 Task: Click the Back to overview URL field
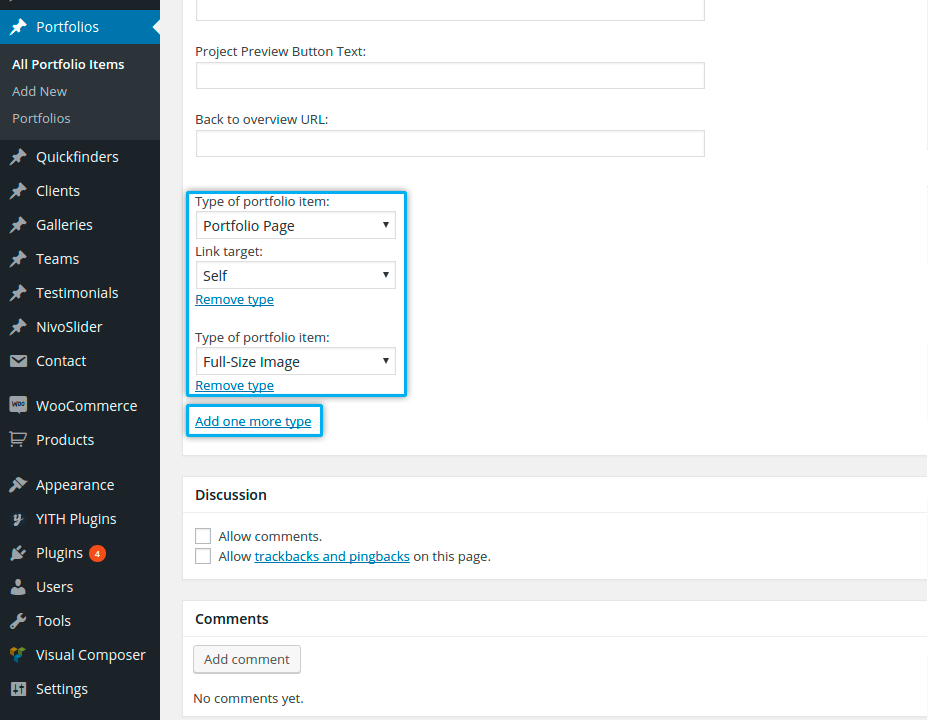click(x=450, y=144)
